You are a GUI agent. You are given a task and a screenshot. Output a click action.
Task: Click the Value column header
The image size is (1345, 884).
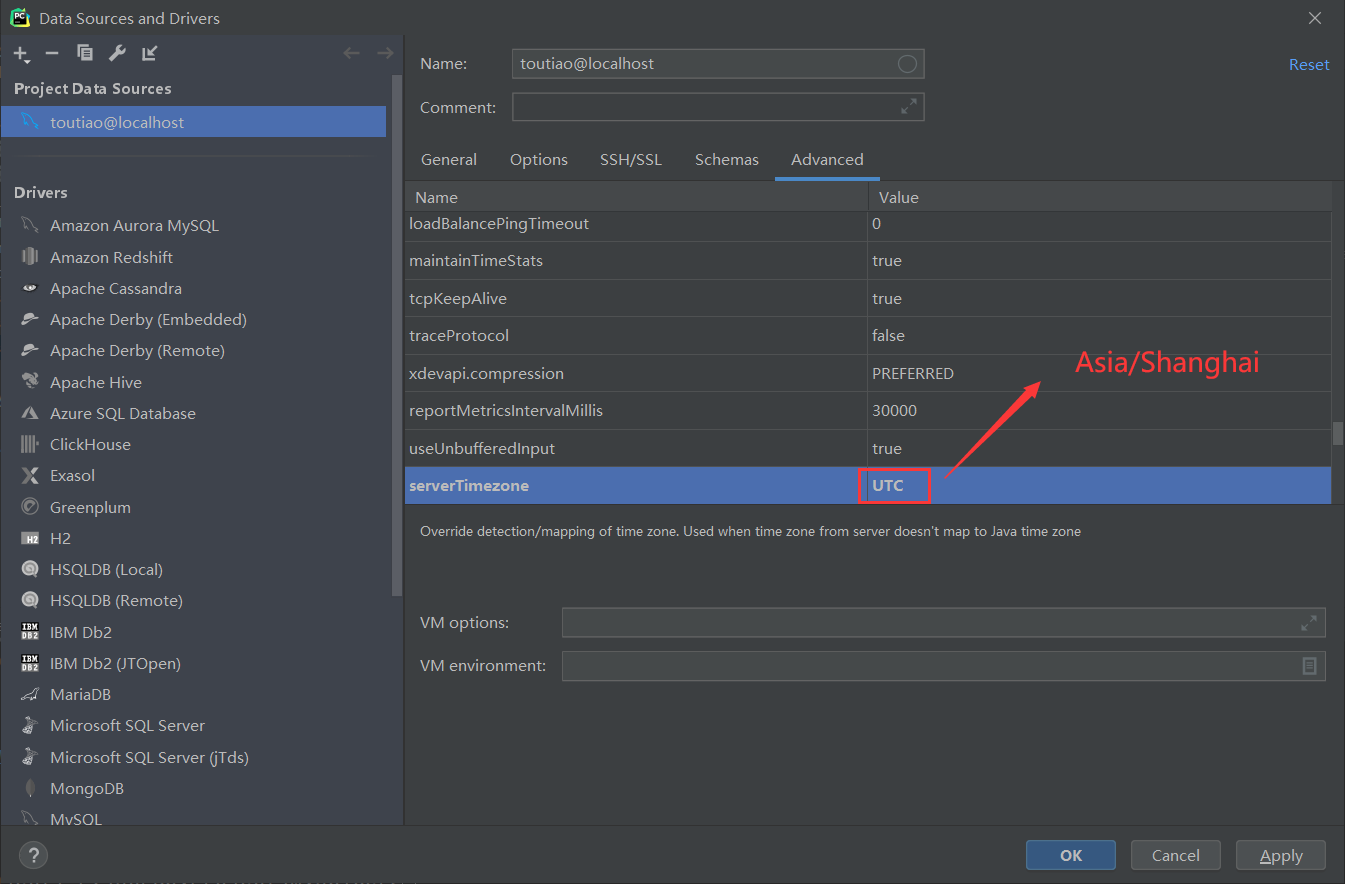tap(1099, 197)
